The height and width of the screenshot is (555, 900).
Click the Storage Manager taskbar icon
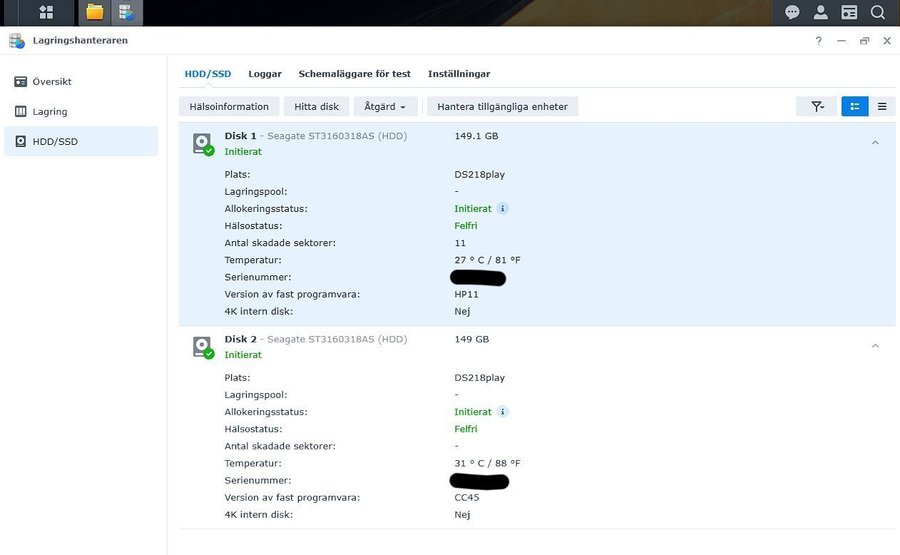[x=126, y=12]
